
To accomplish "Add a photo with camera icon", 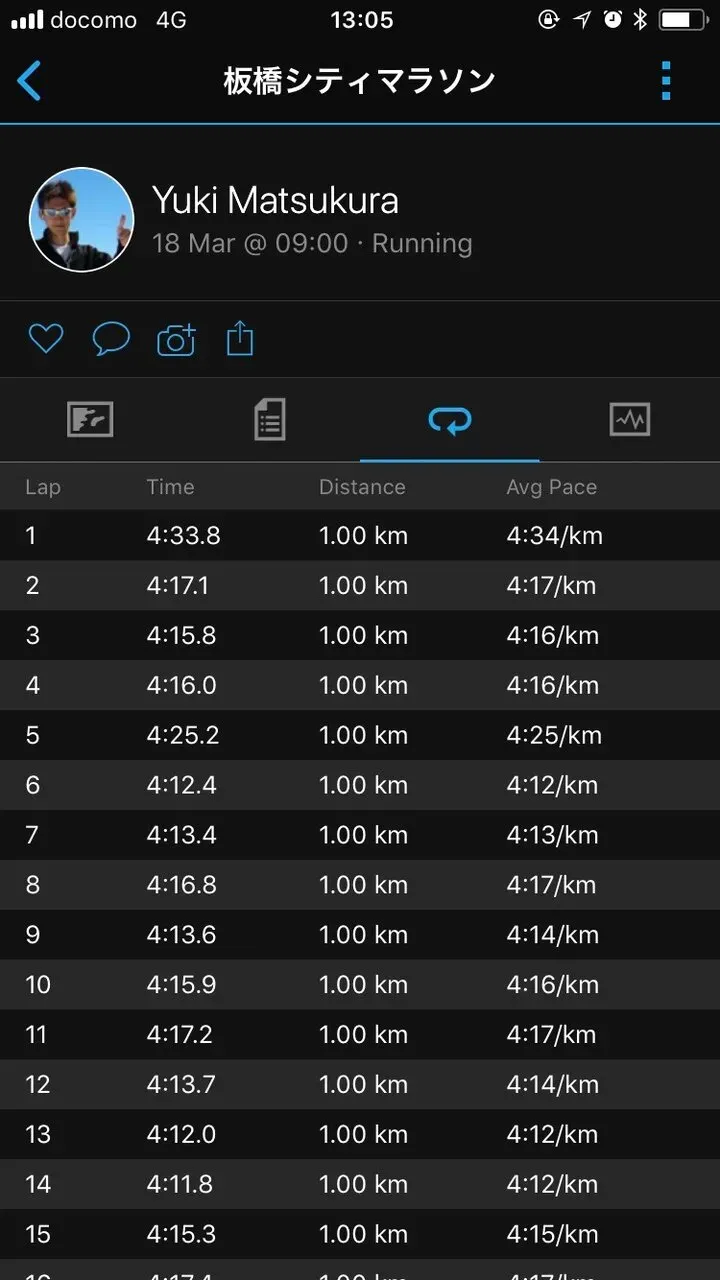I will [176, 340].
